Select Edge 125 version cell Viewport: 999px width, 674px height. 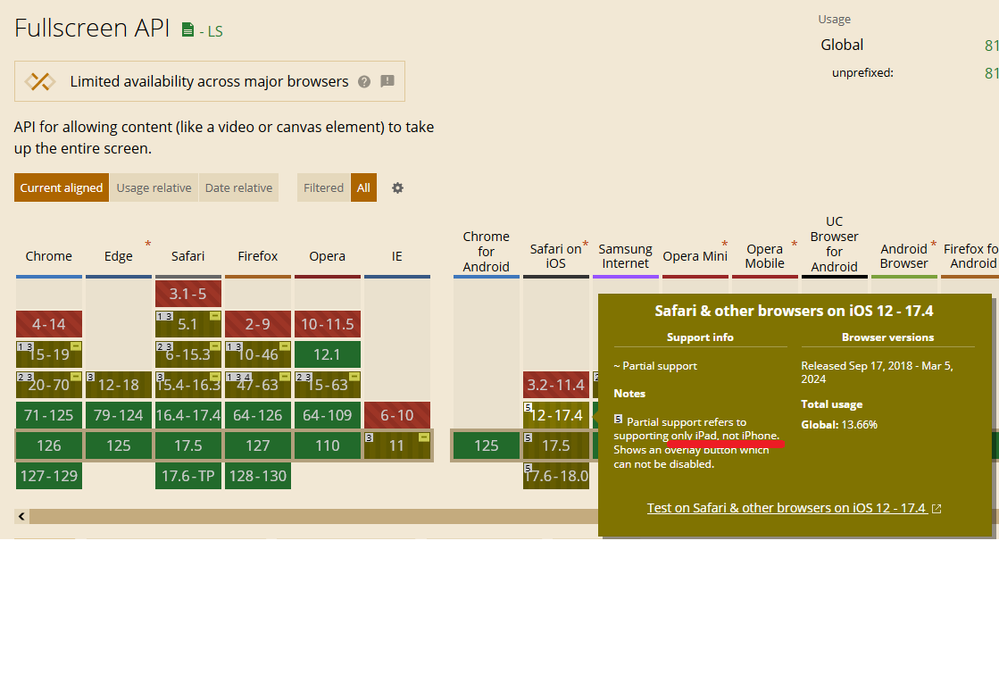click(119, 445)
